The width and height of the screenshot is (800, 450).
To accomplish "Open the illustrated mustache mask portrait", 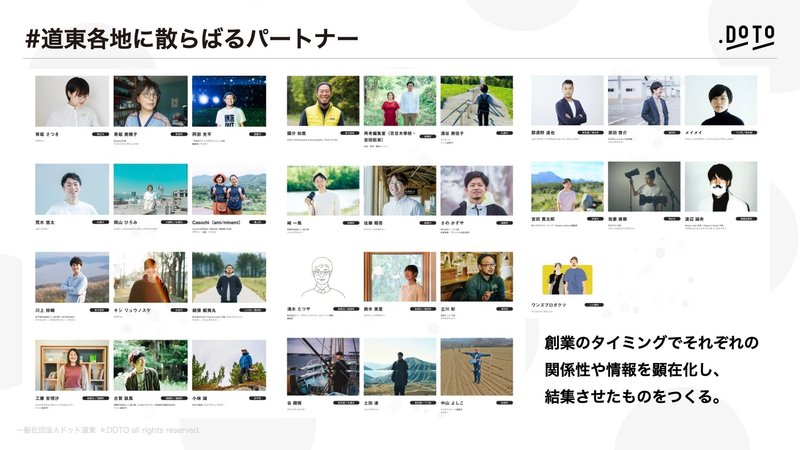I will click(x=721, y=187).
